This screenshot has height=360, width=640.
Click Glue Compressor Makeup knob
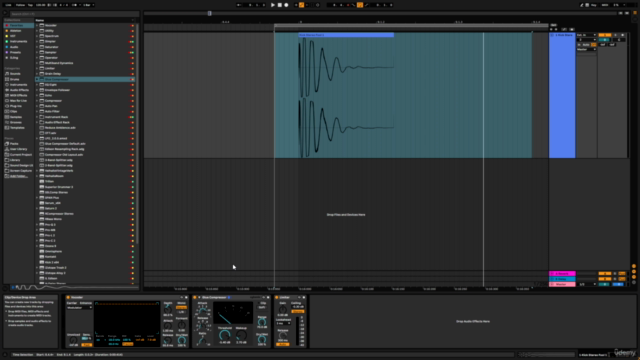241,335
